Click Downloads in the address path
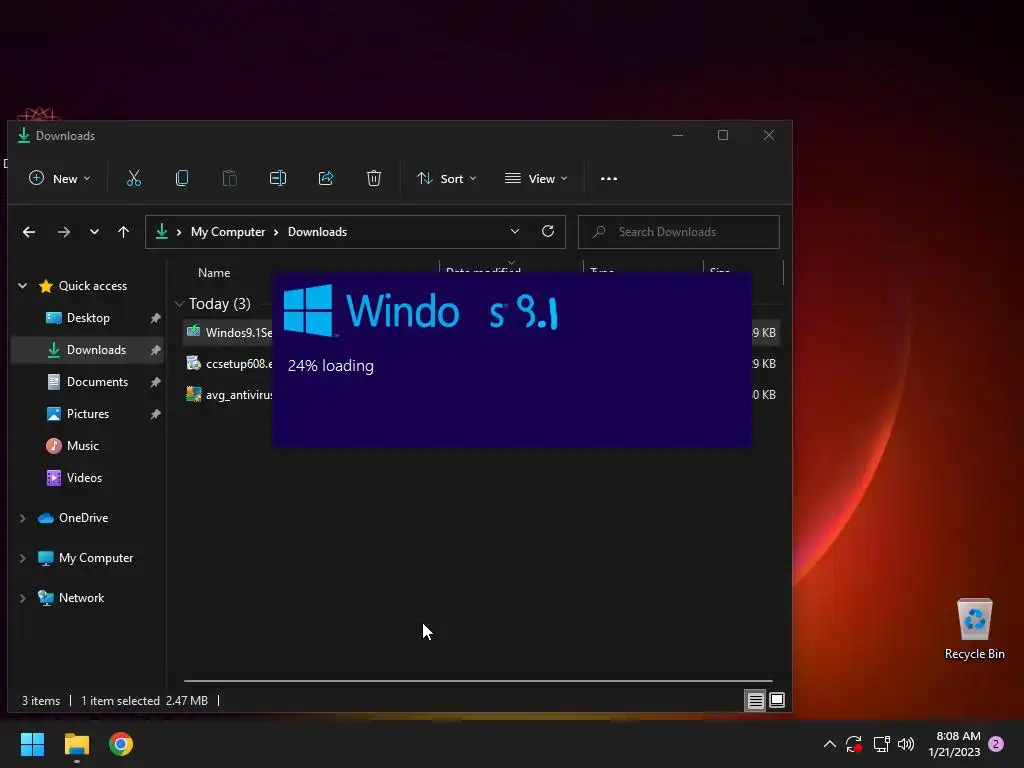The height and width of the screenshot is (768, 1024). (317, 232)
